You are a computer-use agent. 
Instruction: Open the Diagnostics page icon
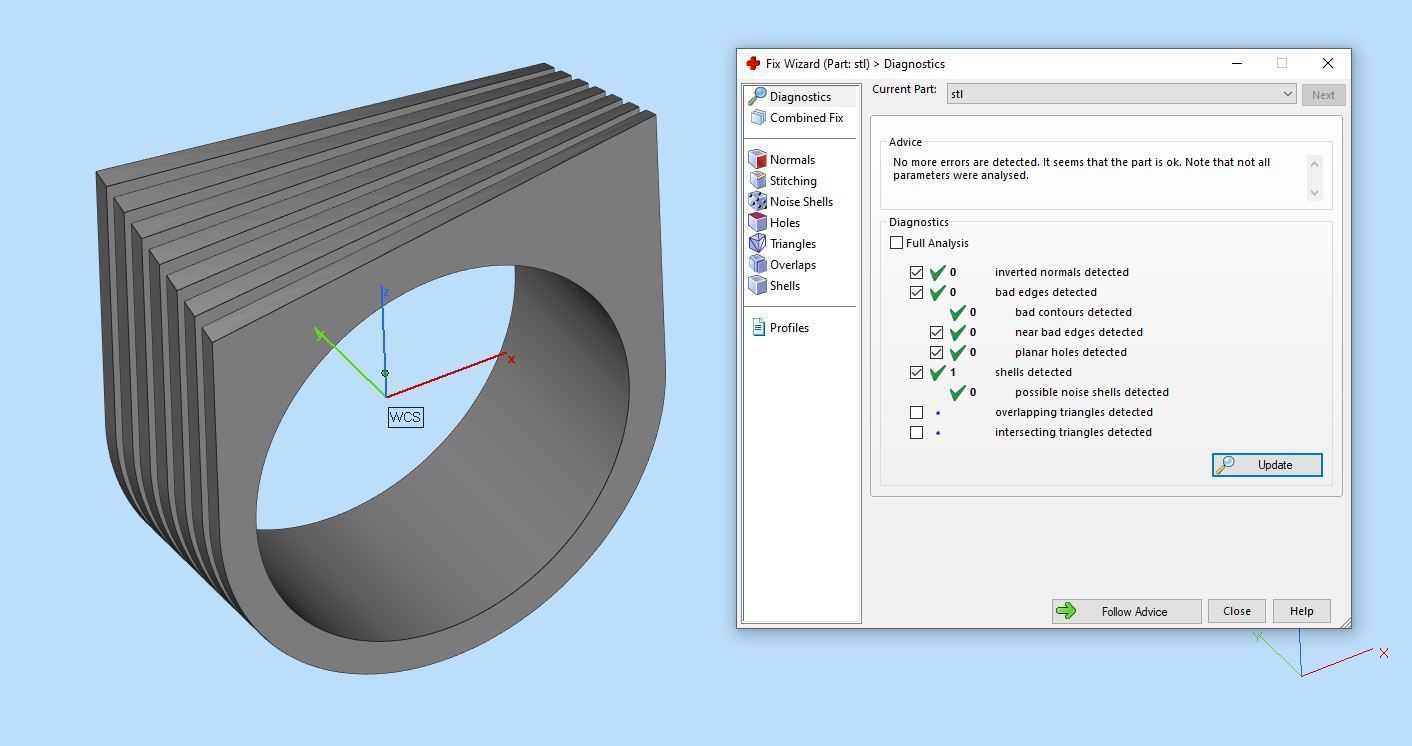point(758,96)
